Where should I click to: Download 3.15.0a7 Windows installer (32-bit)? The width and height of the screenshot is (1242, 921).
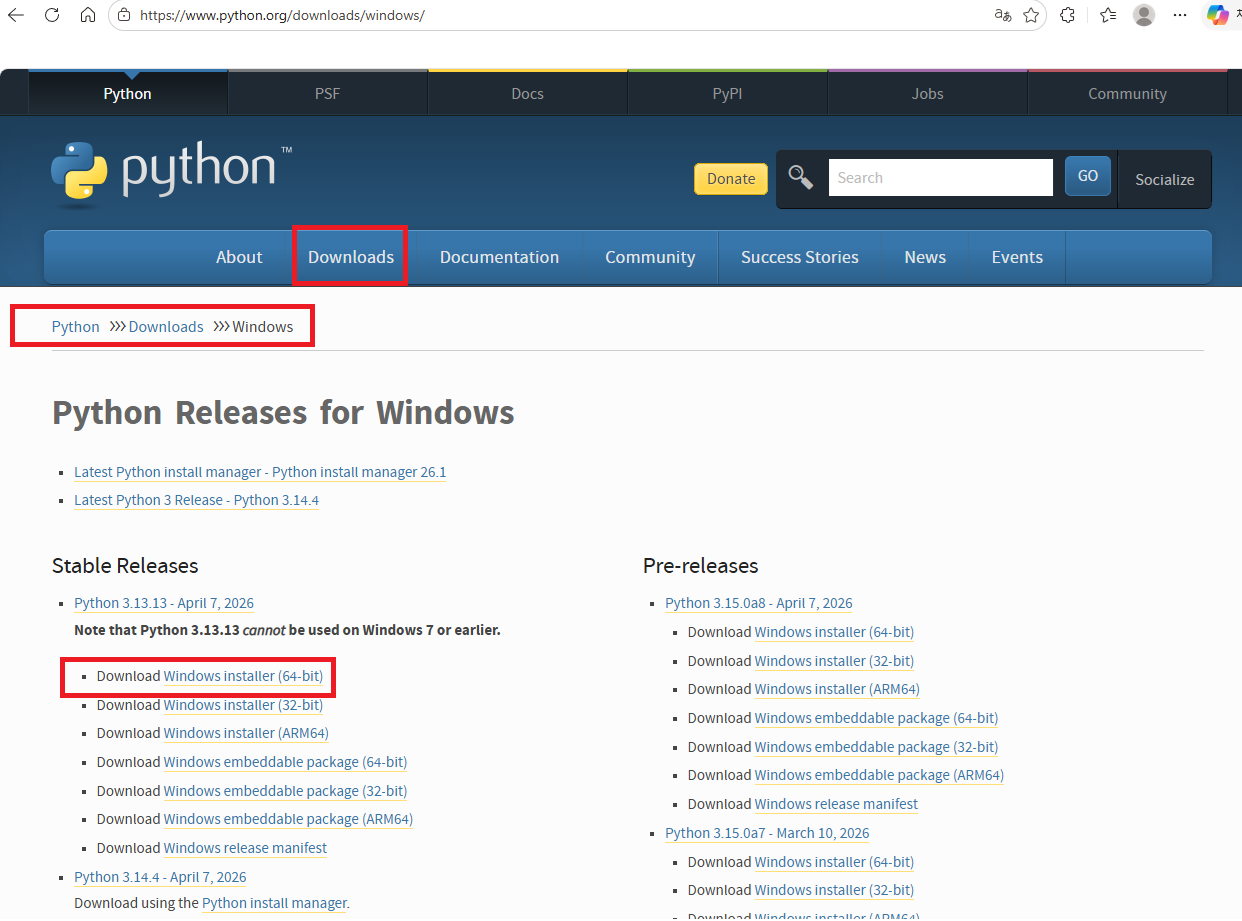point(834,890)
